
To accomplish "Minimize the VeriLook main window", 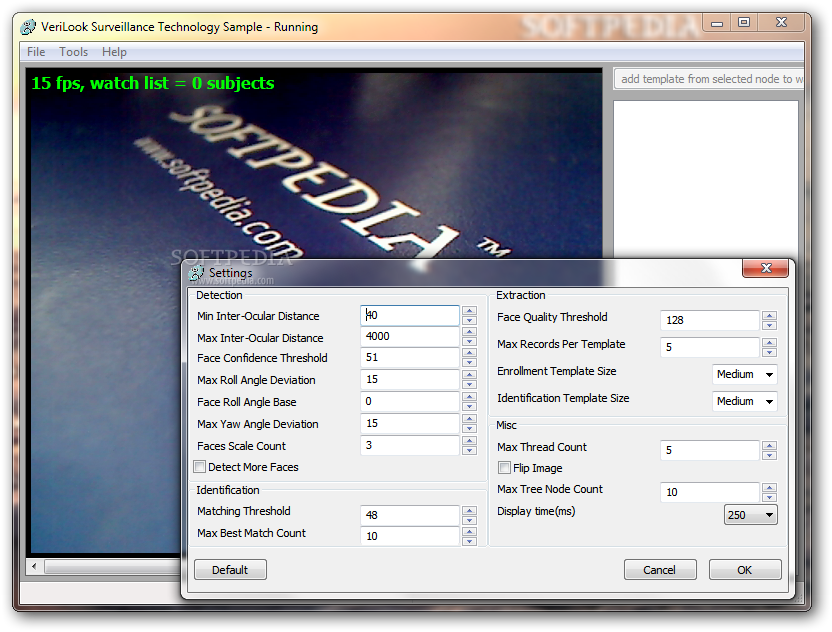I will tap(717, 23).
